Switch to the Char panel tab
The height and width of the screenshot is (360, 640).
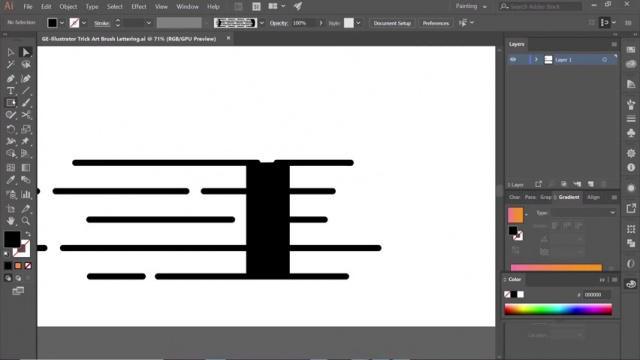click(x=514, y=197)
